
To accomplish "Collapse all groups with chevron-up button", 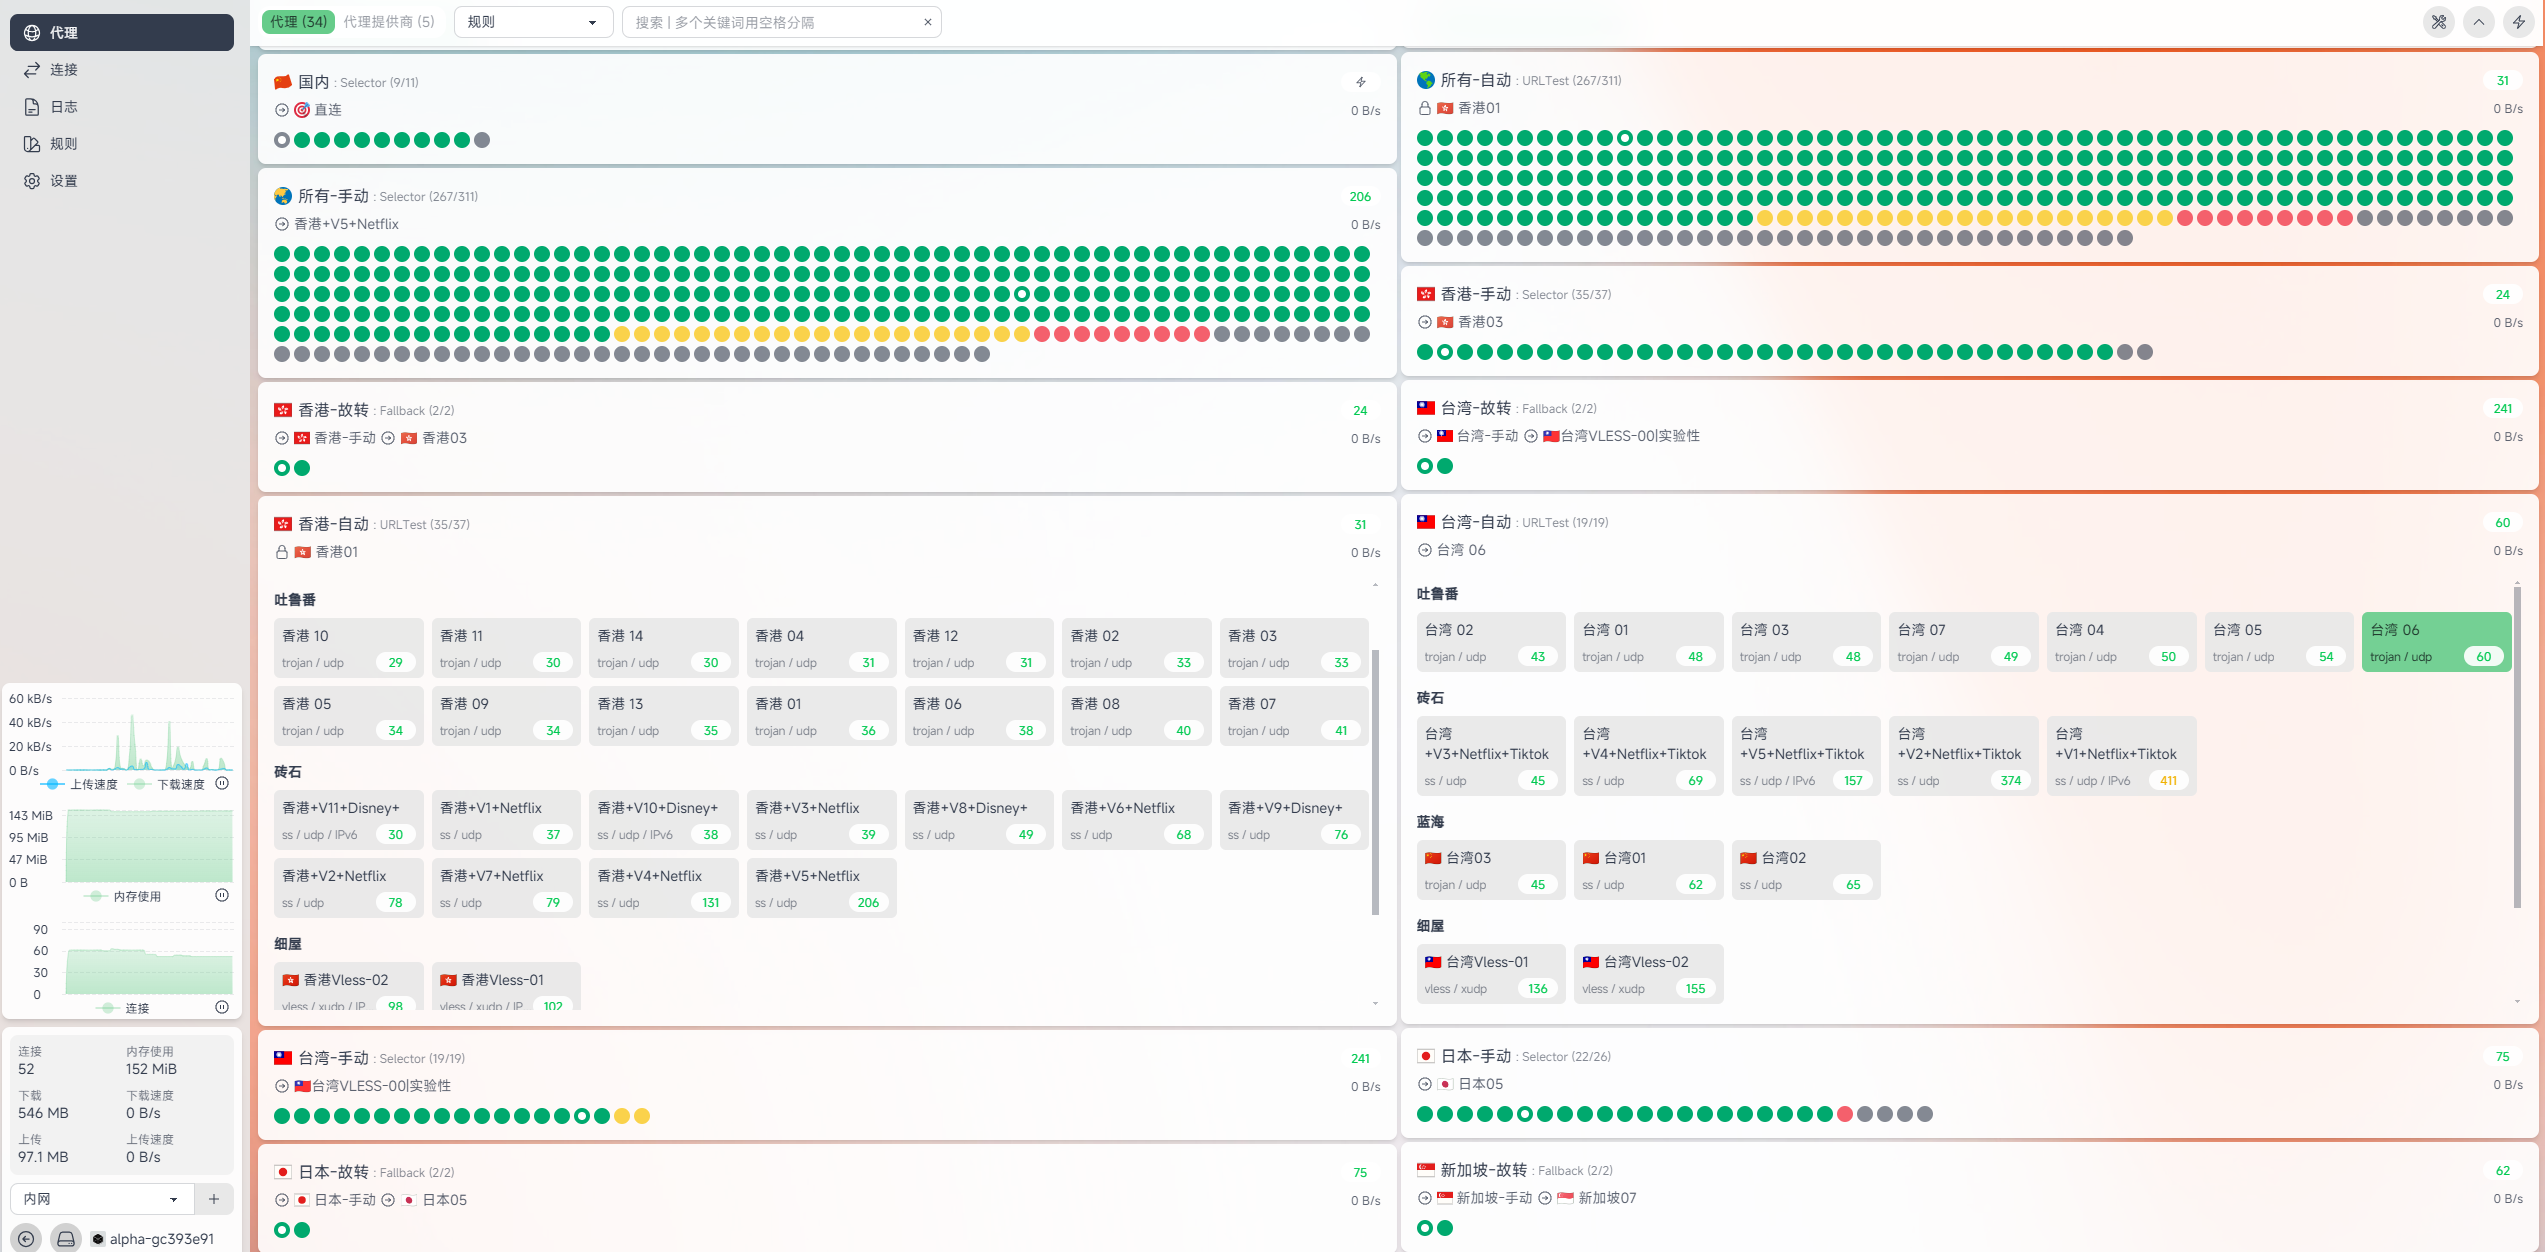I will (x=2478, y=22).
